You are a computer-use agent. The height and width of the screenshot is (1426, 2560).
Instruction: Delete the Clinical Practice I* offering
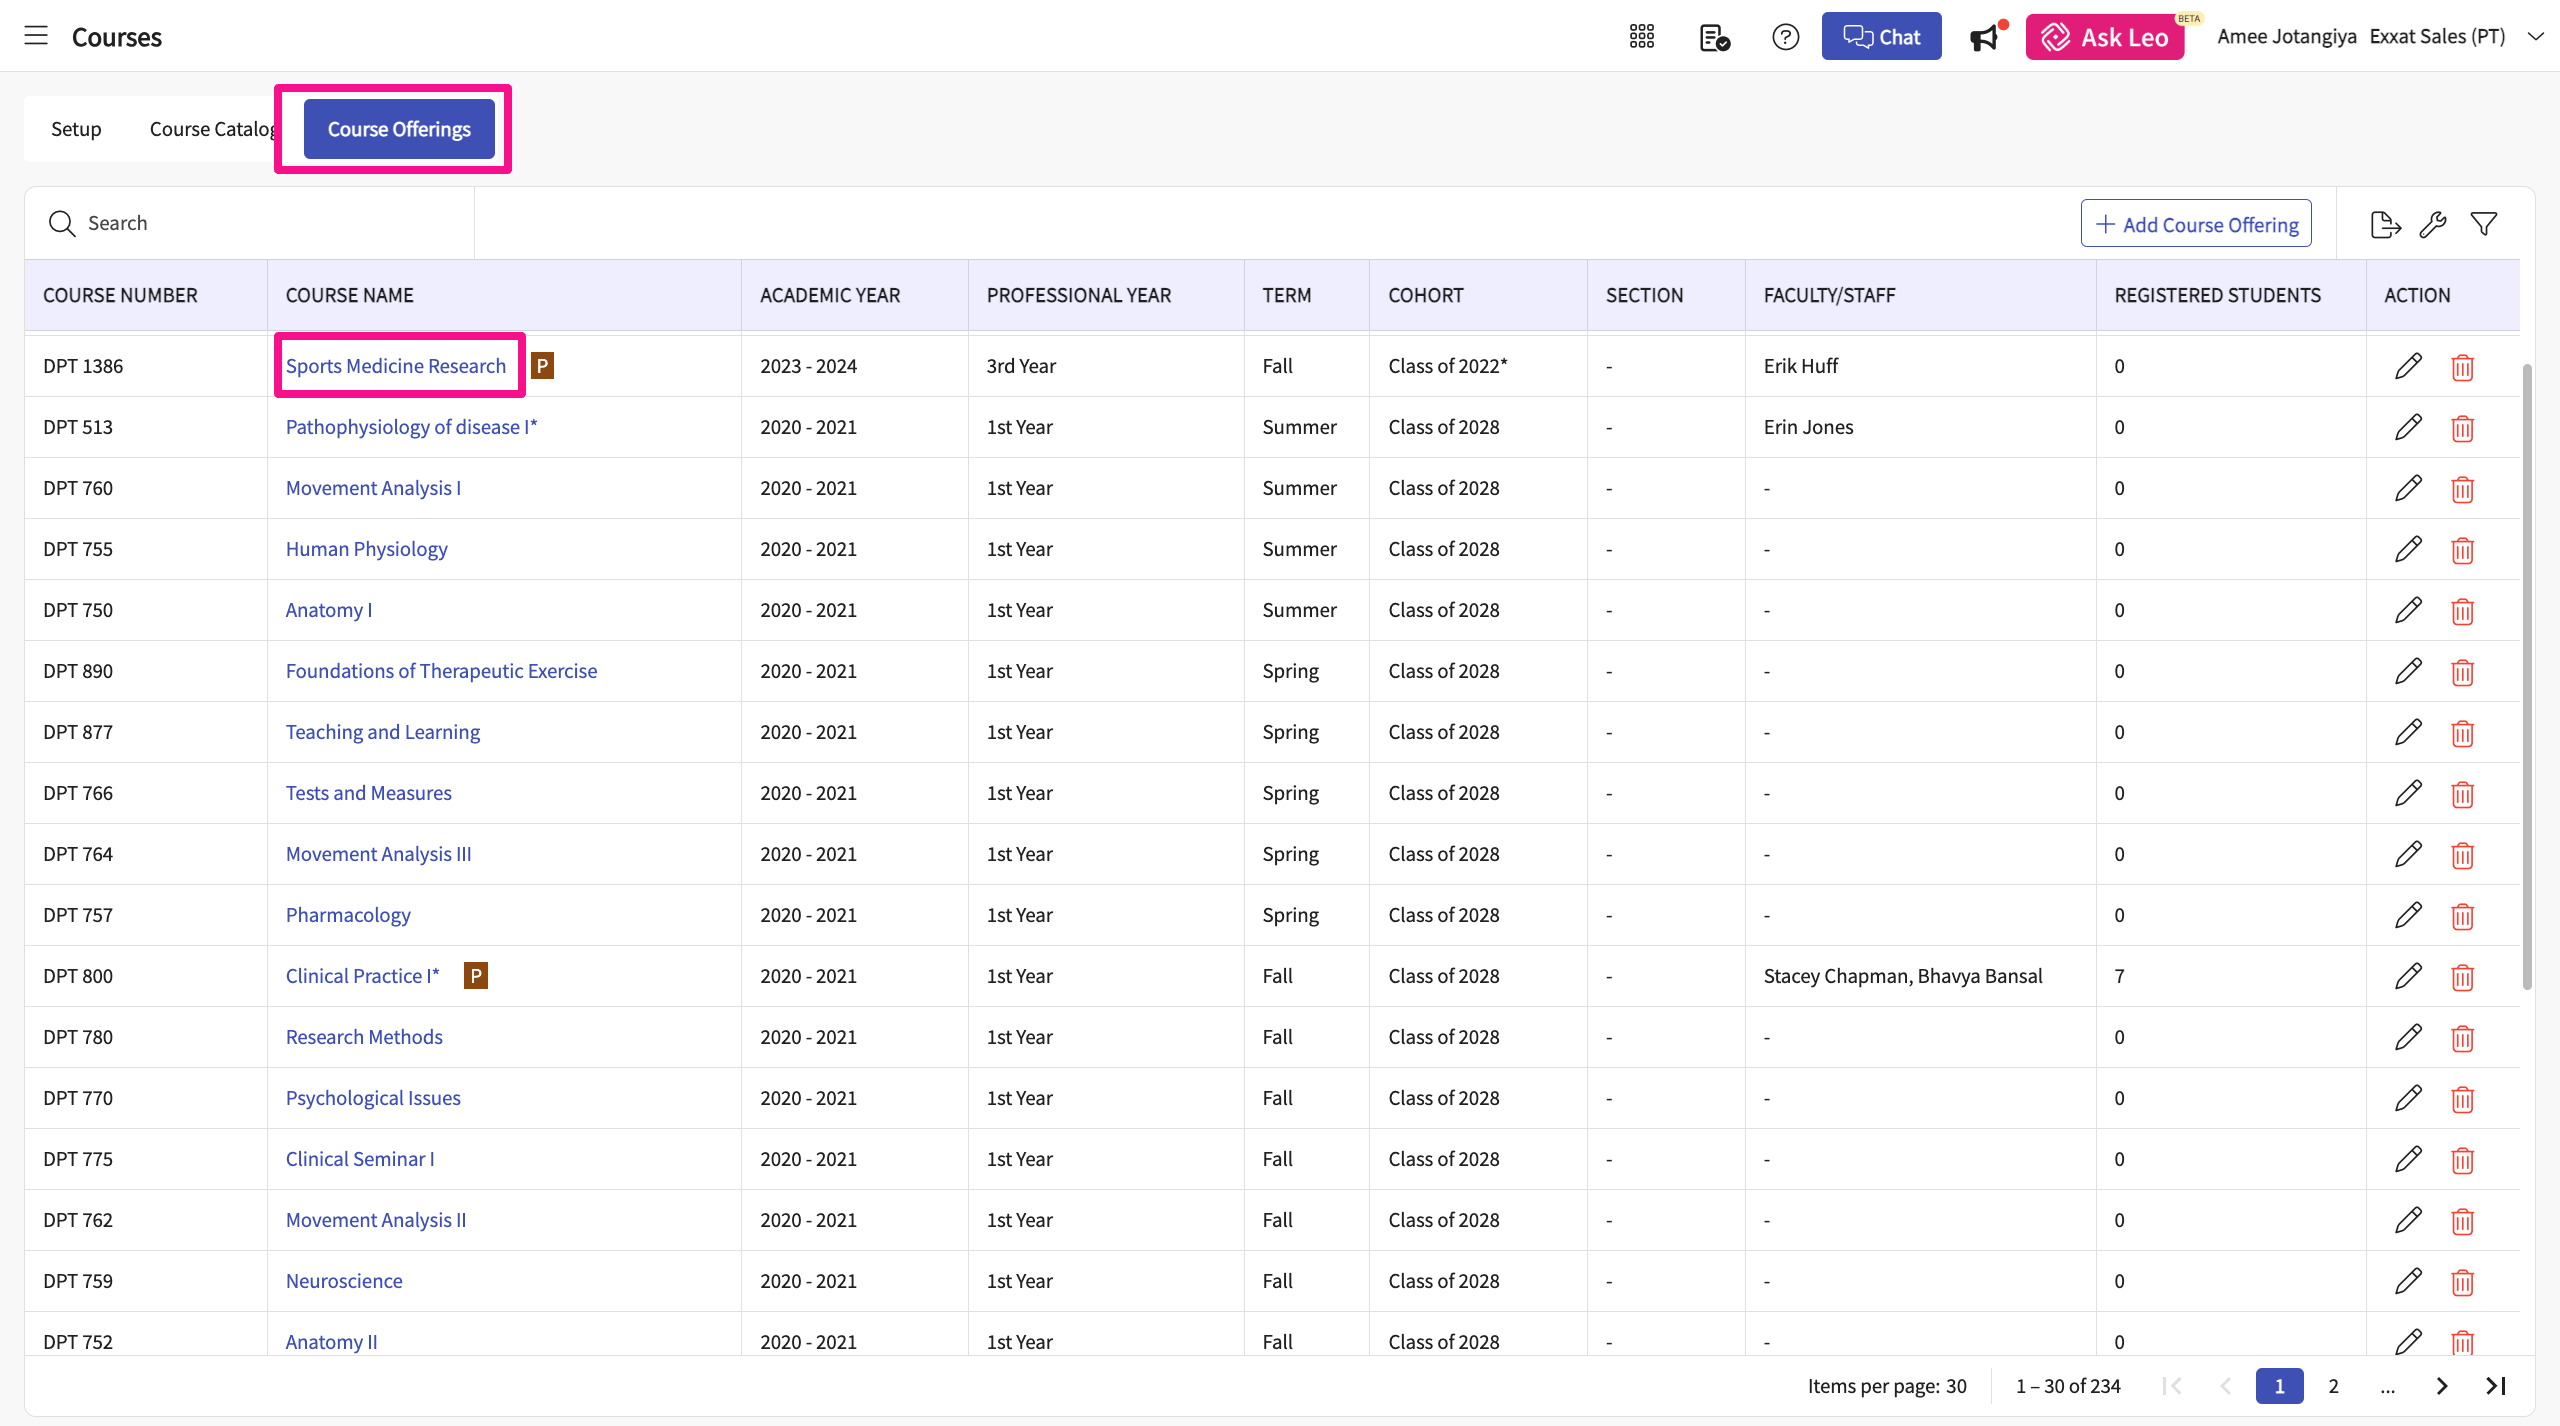coord(2462,977)
